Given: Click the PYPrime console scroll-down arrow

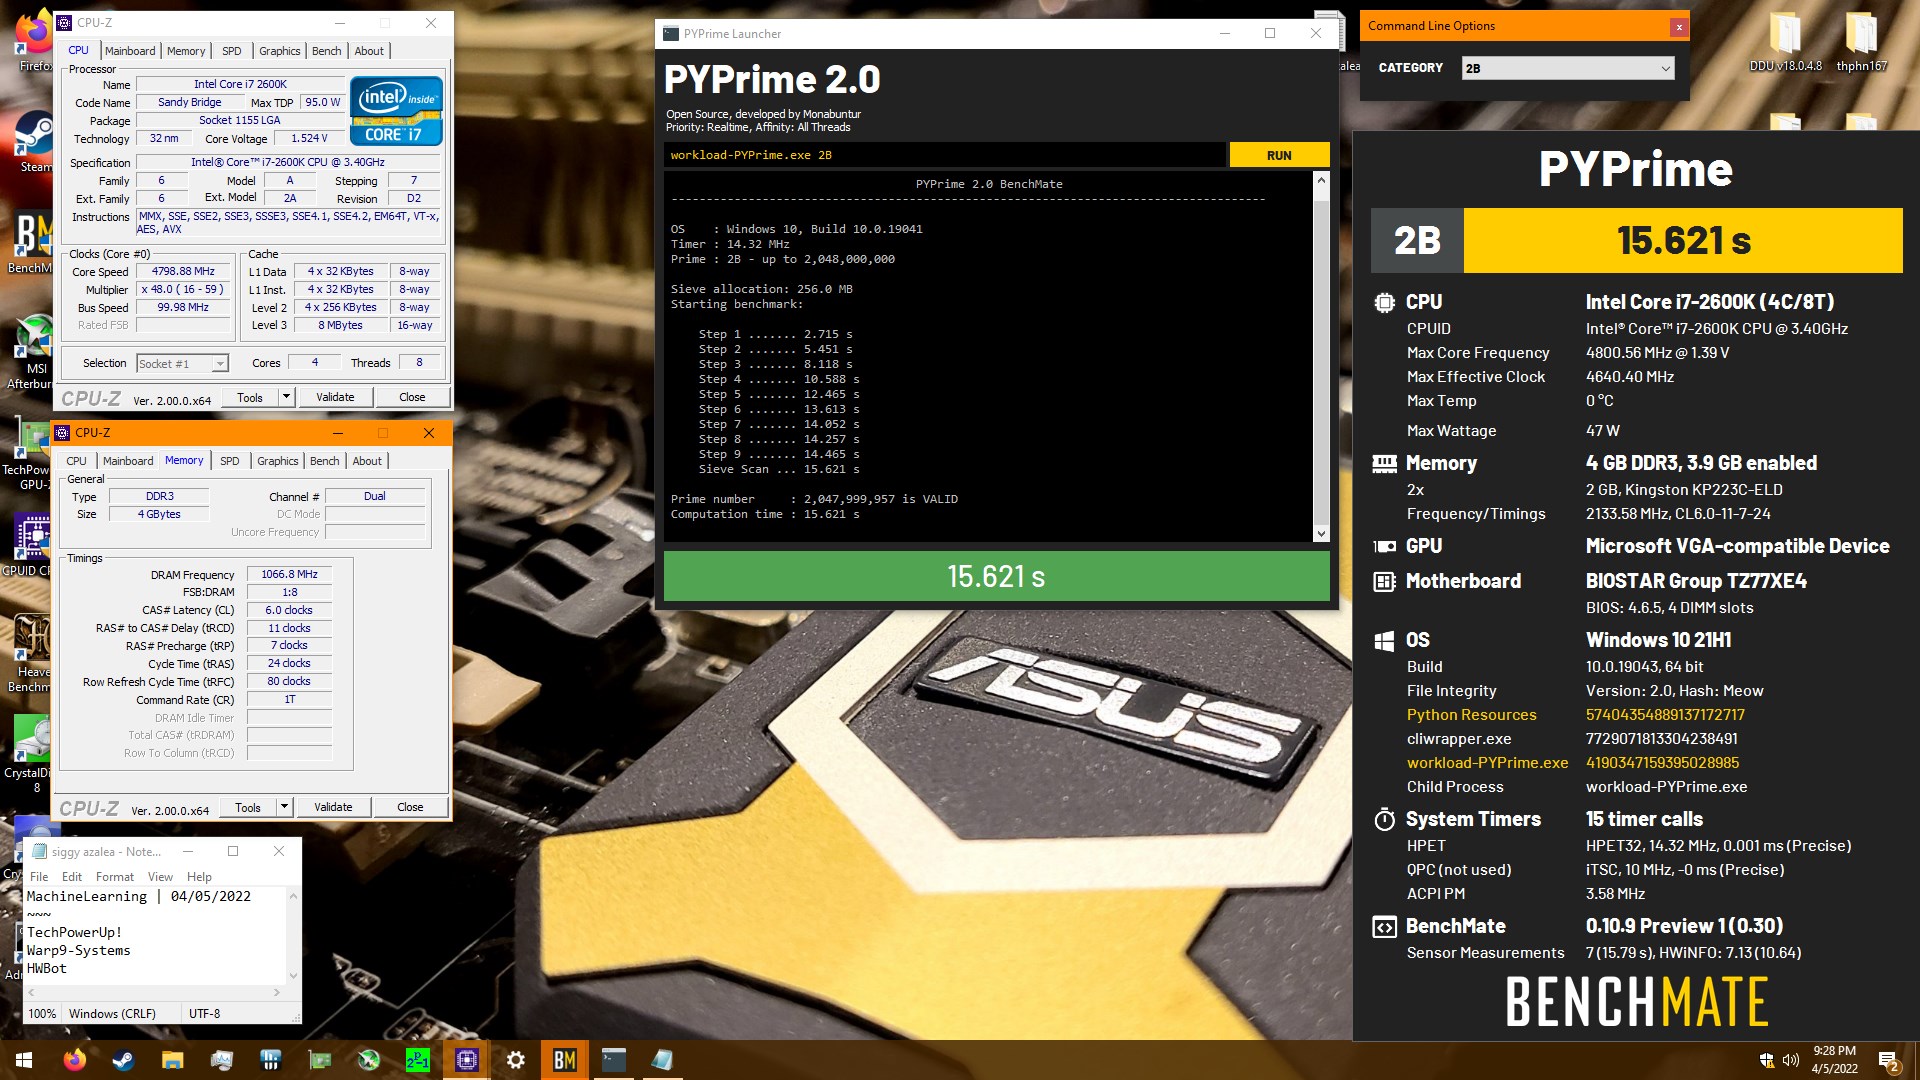Looking at the screenshot, I should tap(1321, 534).
